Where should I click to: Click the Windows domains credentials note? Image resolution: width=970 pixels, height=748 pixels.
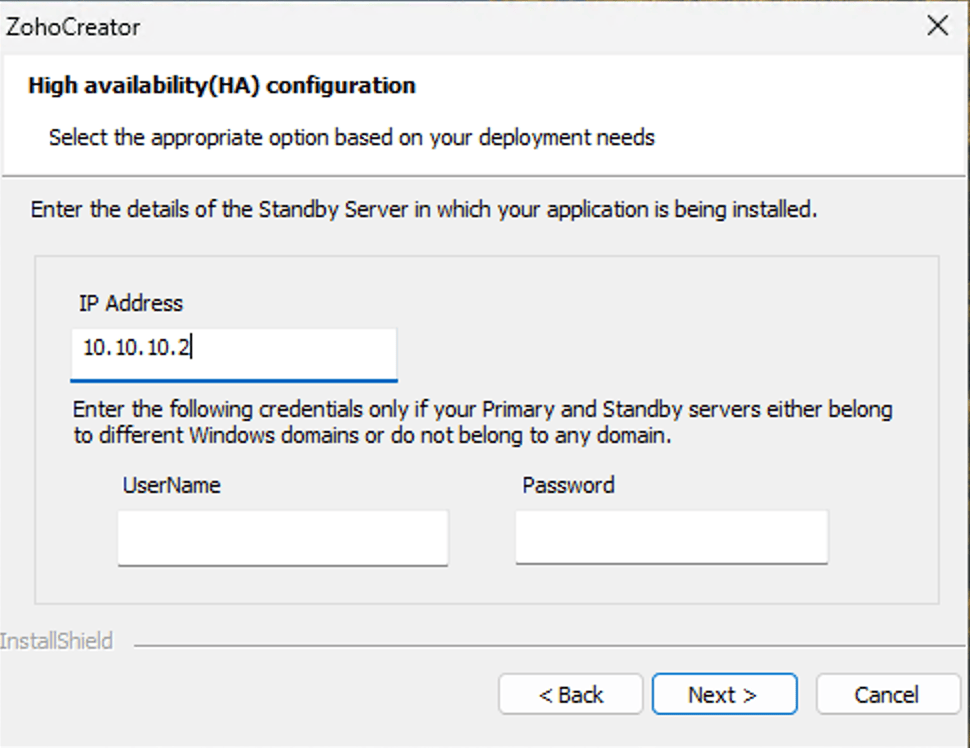tap(482, 422)
